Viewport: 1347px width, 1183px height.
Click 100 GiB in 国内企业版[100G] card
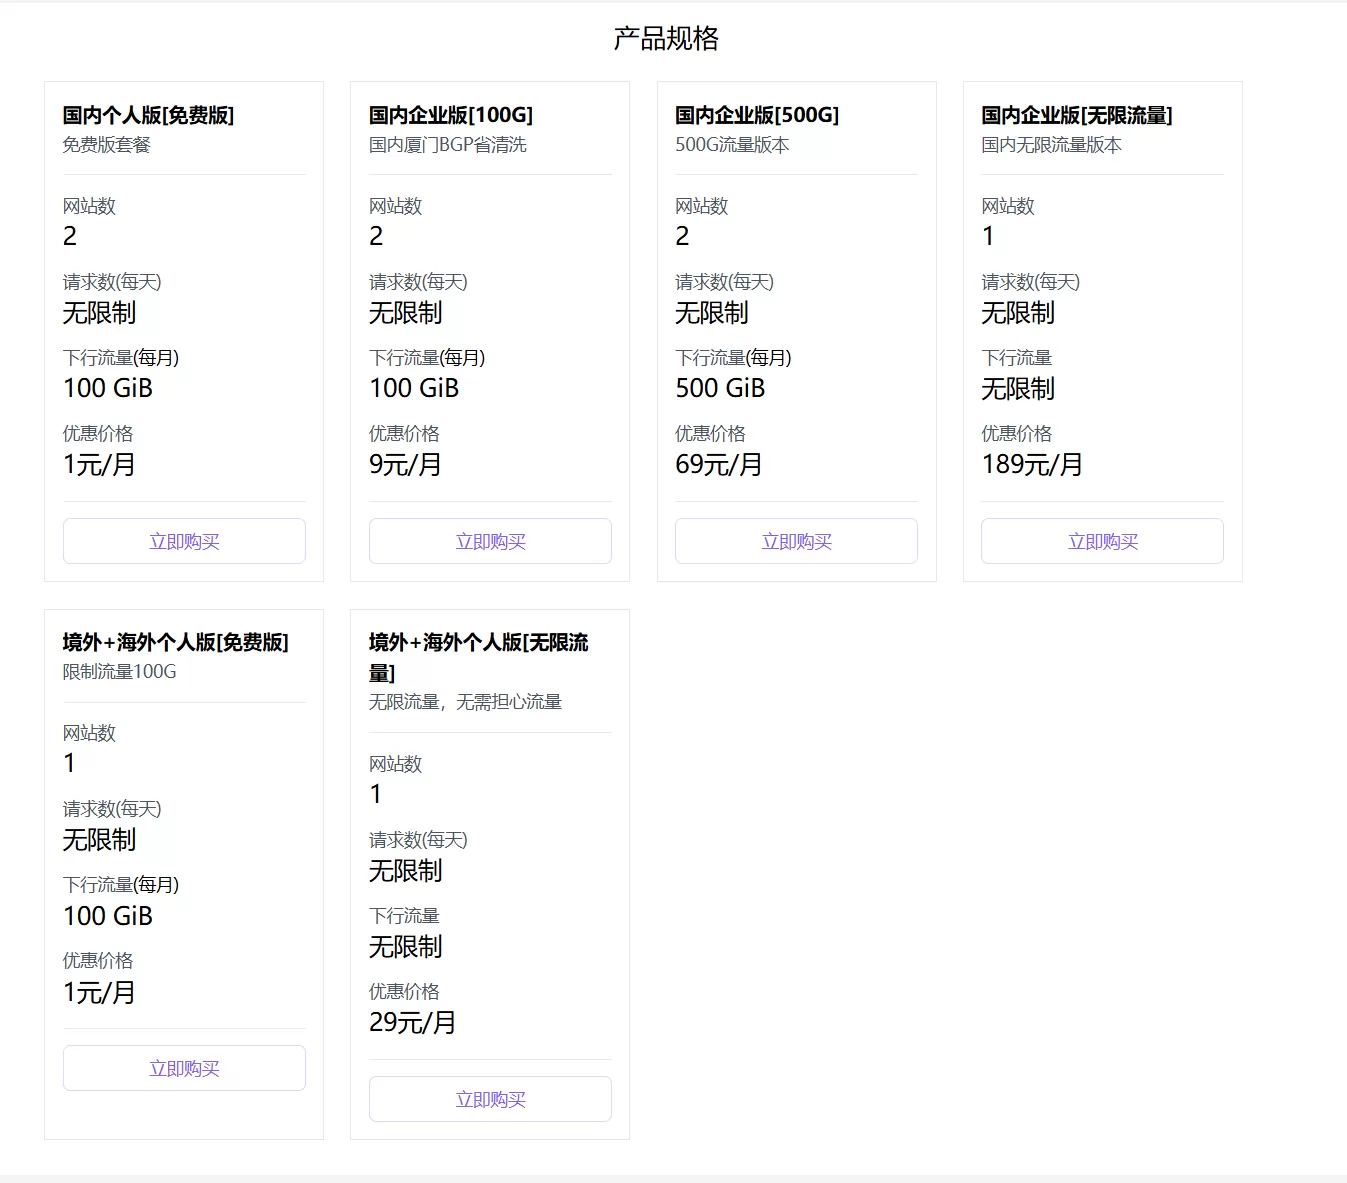414,388
